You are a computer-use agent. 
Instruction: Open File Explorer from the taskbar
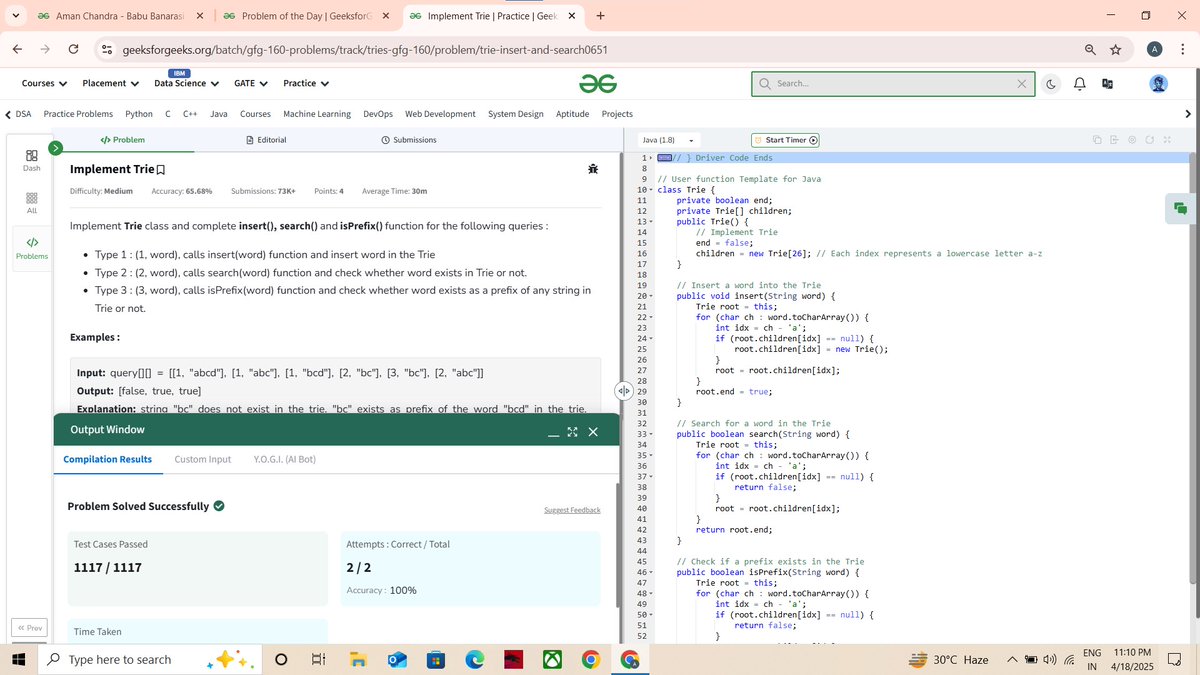(357, 659)
